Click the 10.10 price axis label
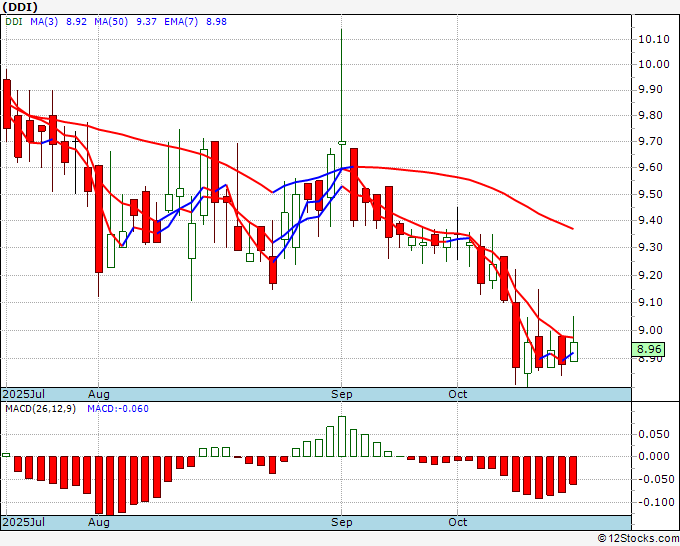 point(654,39)
